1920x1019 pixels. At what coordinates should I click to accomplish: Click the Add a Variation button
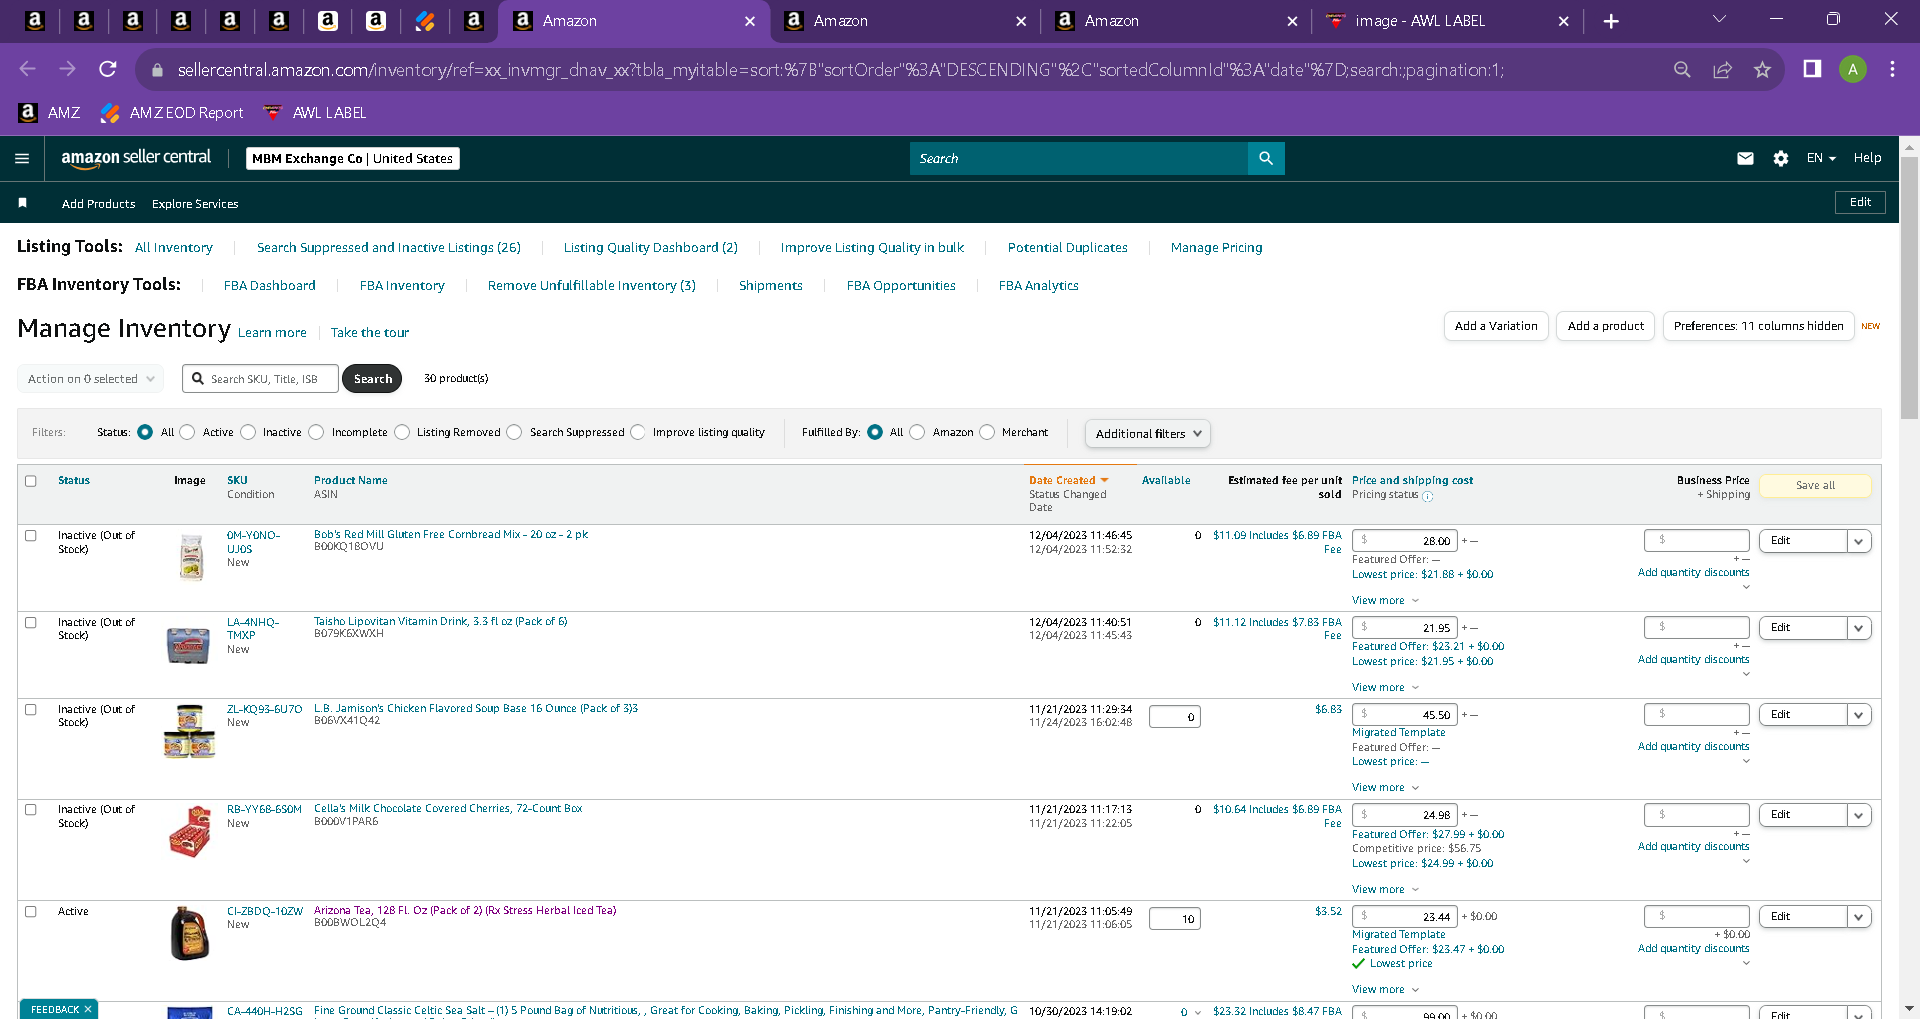pyautogui.click(x=1496, y=326)
